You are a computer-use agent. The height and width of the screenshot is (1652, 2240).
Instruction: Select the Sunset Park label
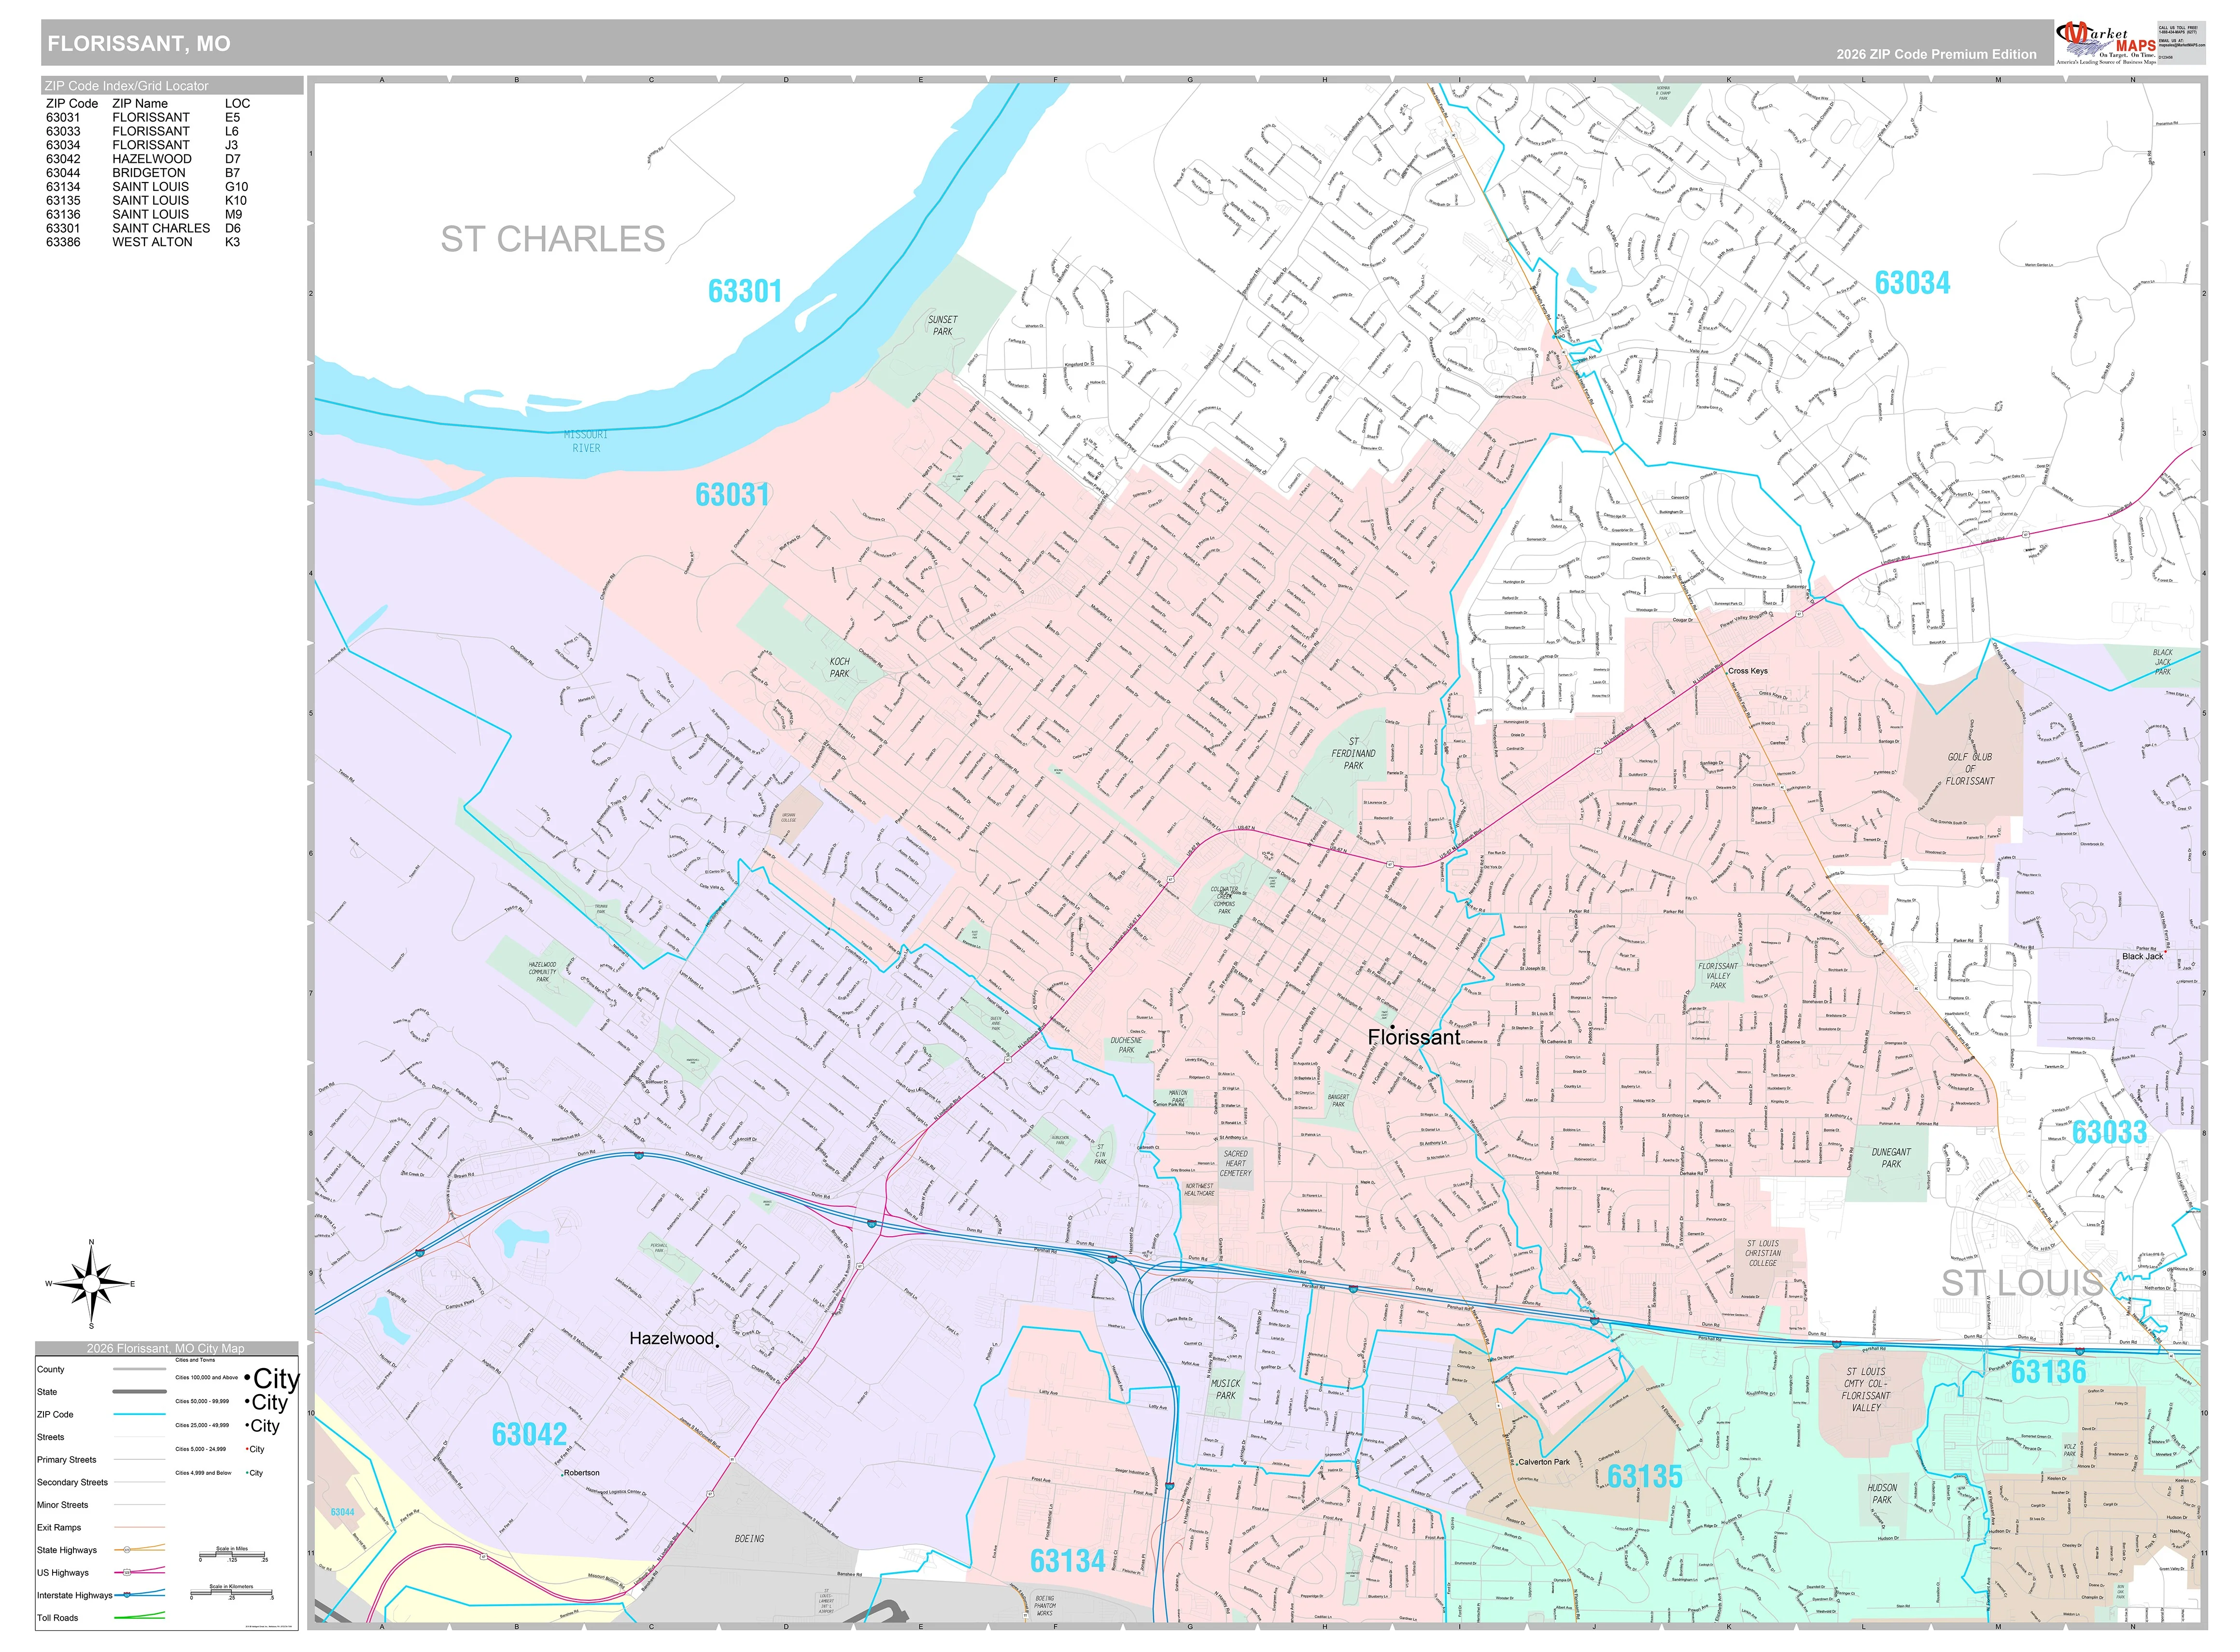pyautogui.click(x=943, y=326)
